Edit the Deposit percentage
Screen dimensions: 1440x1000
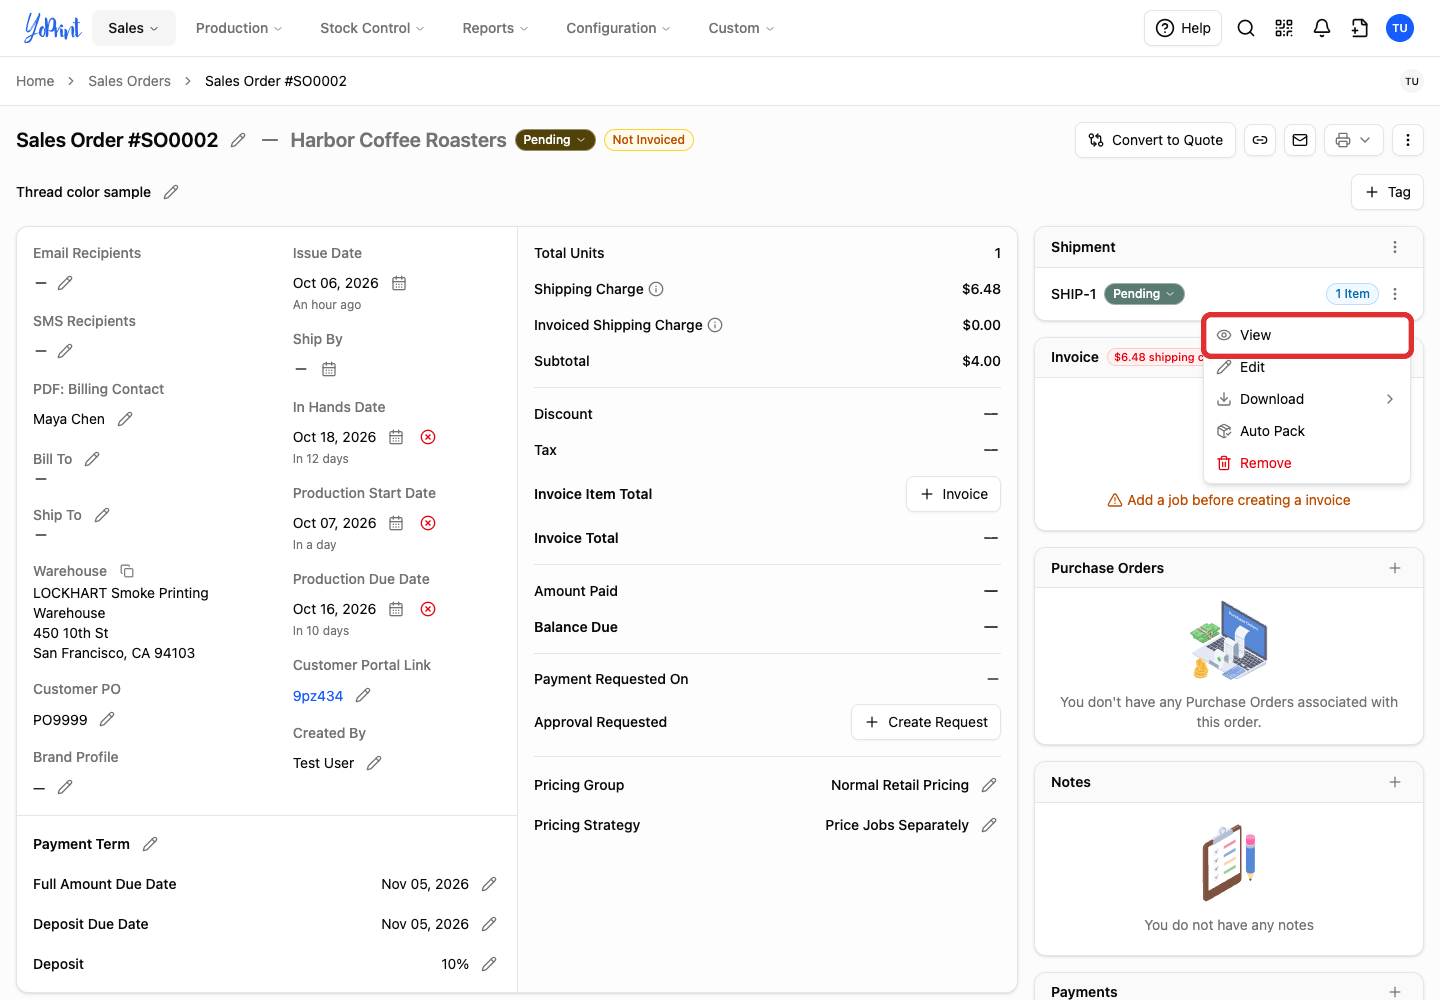(x=489, y=964)
